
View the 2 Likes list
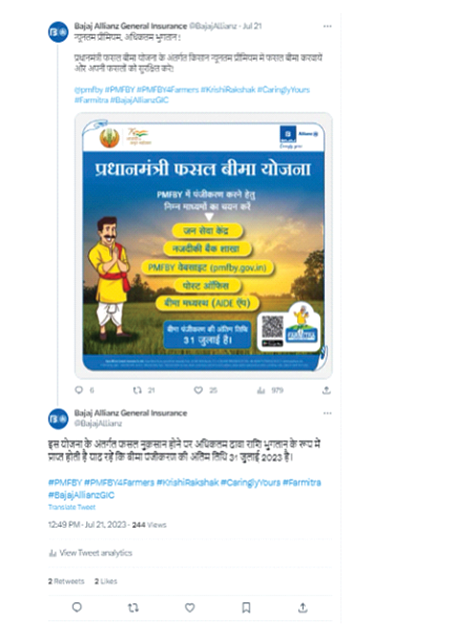(x=106, y=581)
